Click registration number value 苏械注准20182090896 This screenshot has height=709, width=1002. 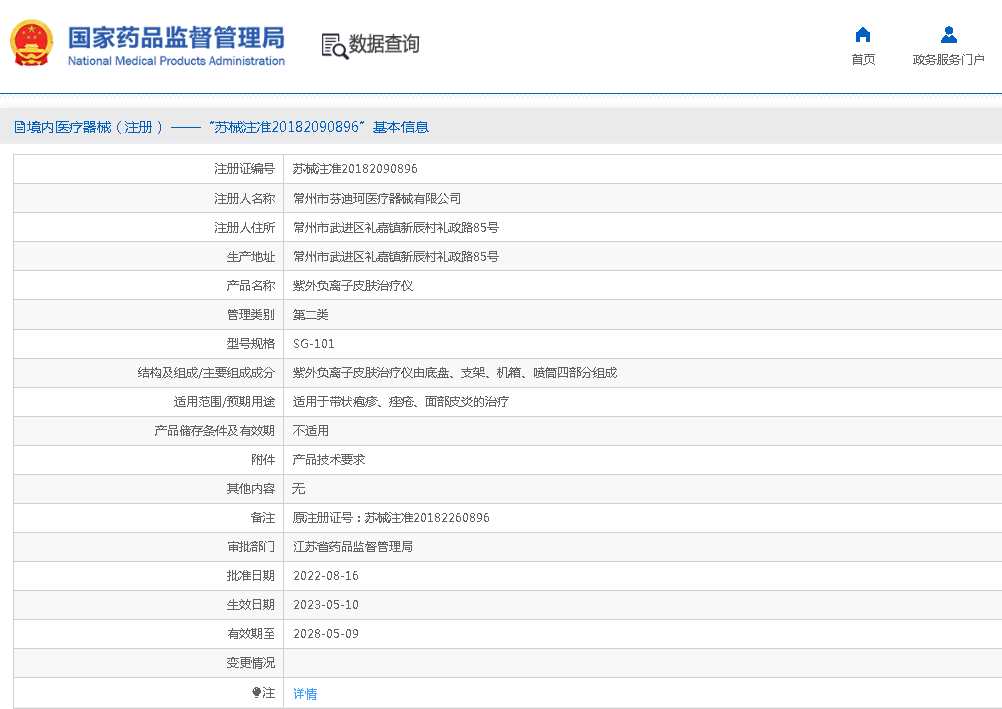[355, 169]
